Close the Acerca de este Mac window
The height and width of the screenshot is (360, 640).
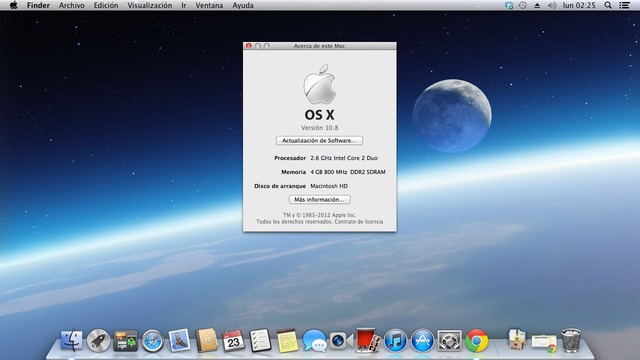249,46
